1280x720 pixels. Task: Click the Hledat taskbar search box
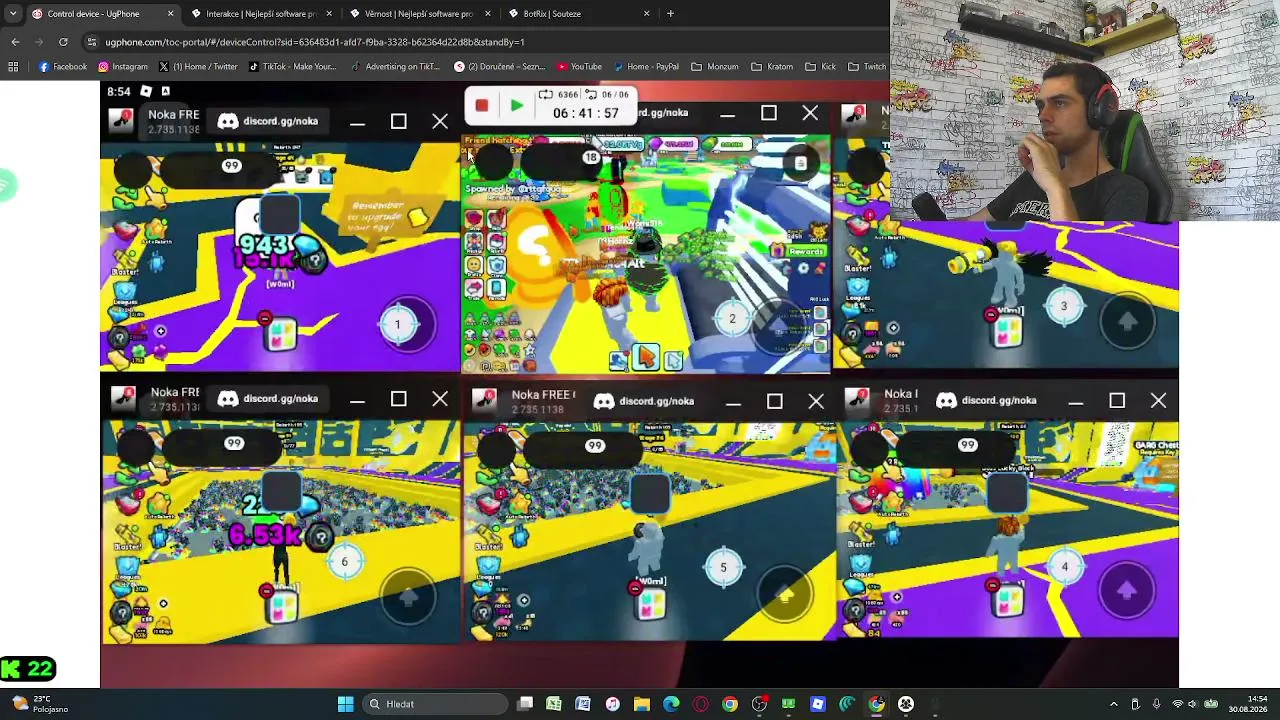(x=433, y=704)
